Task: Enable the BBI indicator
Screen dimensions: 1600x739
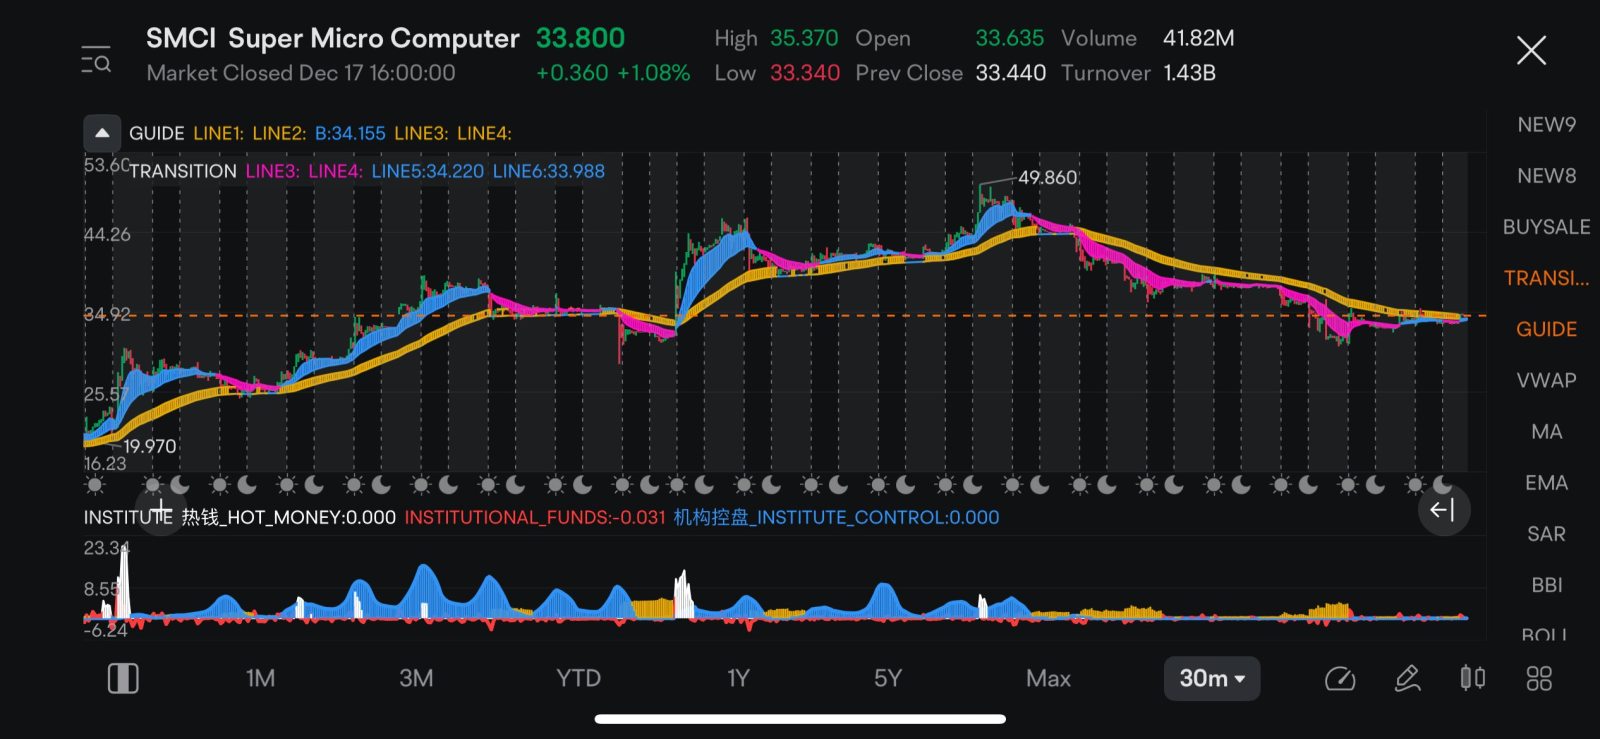Action: (x=1546, y=585)
